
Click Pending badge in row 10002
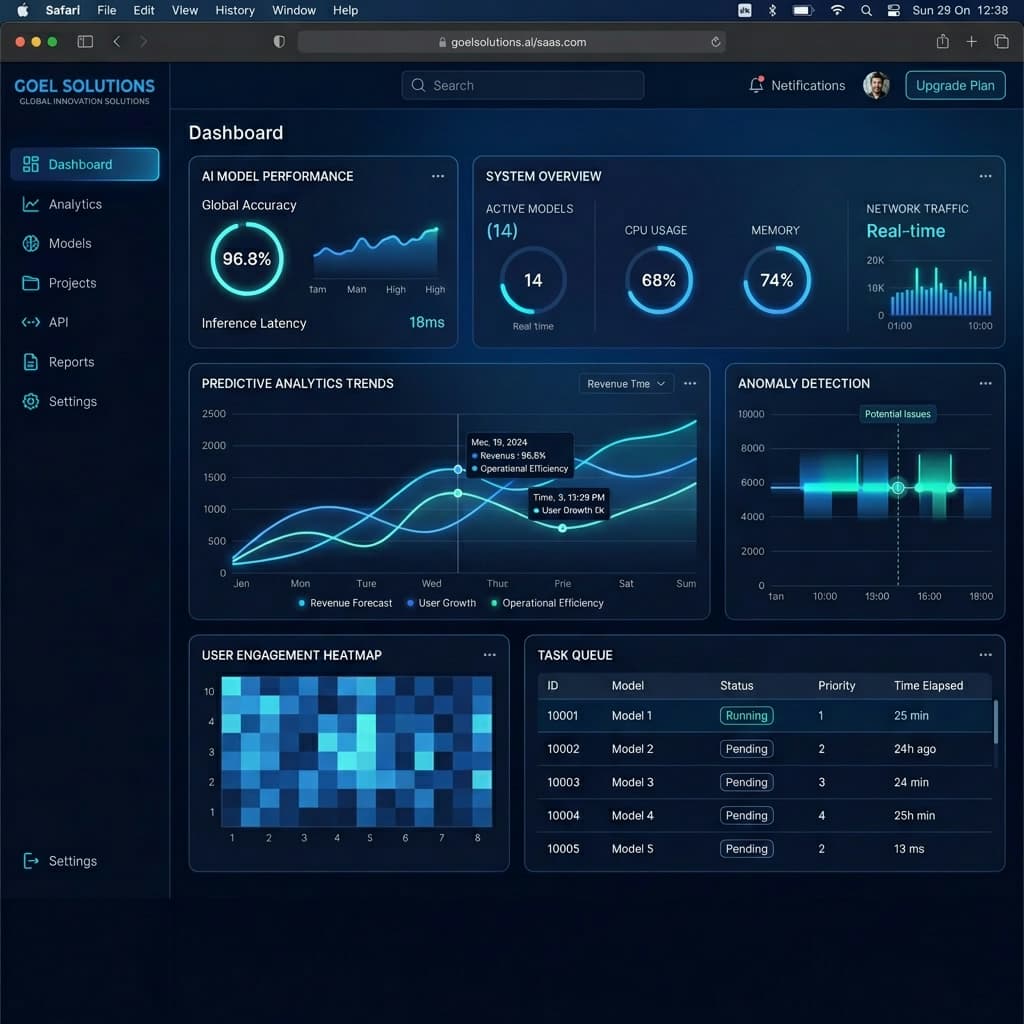point(746,748)
